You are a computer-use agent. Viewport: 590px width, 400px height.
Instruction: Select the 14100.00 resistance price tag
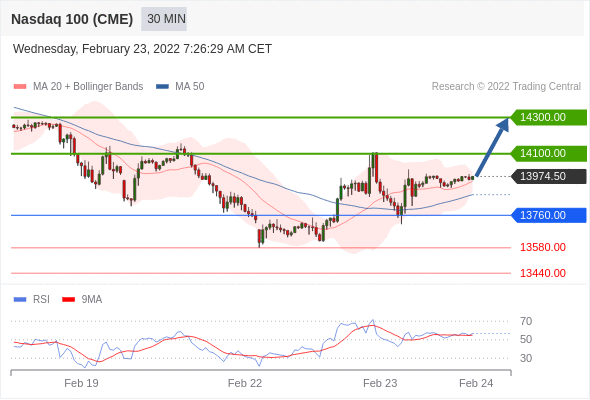pos(549,154)
